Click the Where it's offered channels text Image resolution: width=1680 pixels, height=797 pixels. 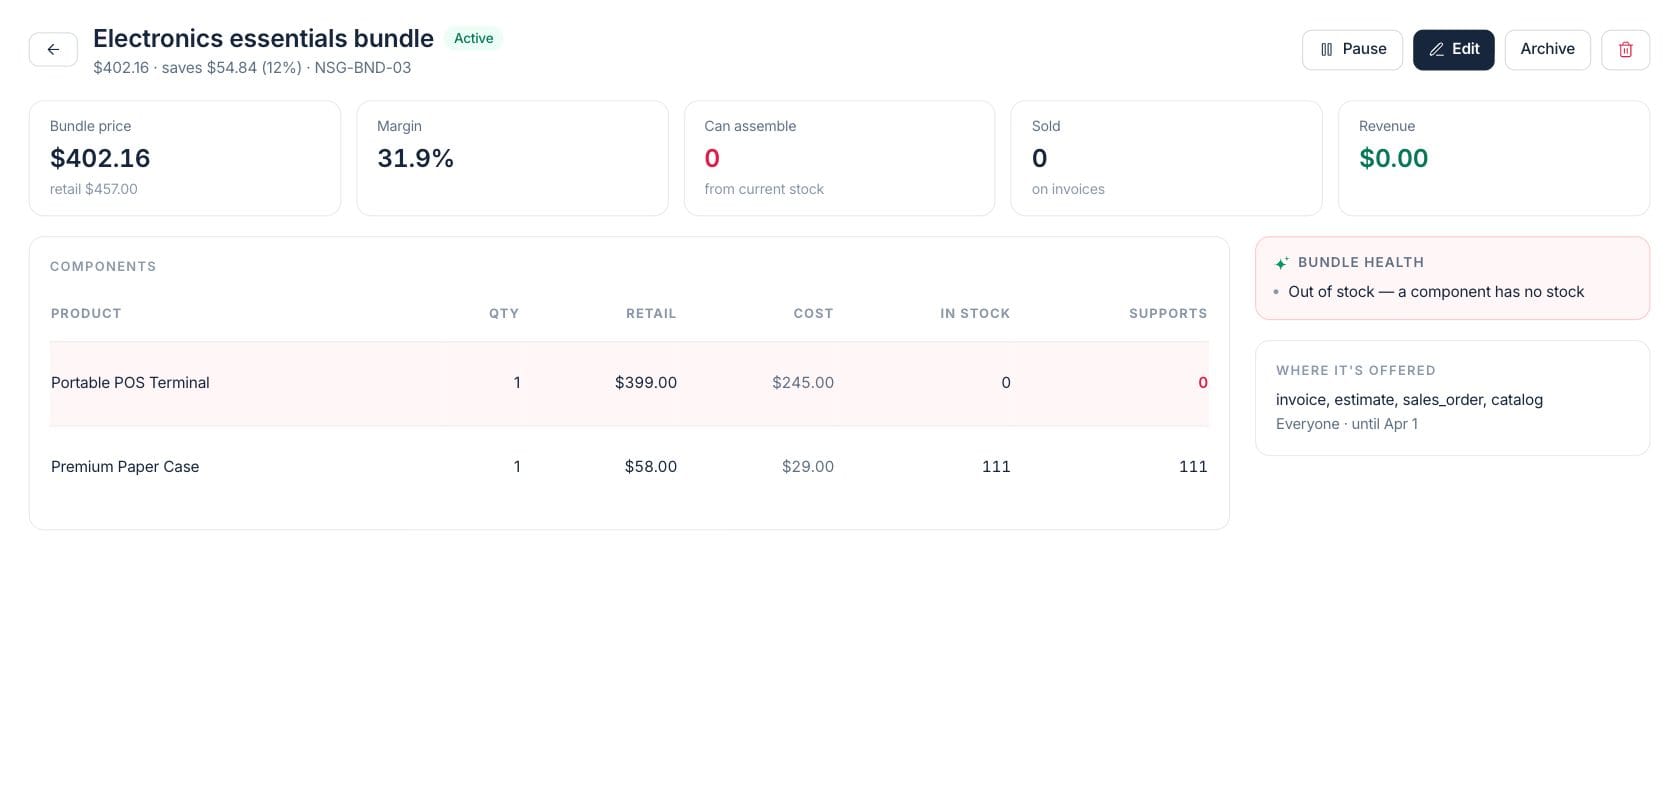click(x=1409, y=400)
